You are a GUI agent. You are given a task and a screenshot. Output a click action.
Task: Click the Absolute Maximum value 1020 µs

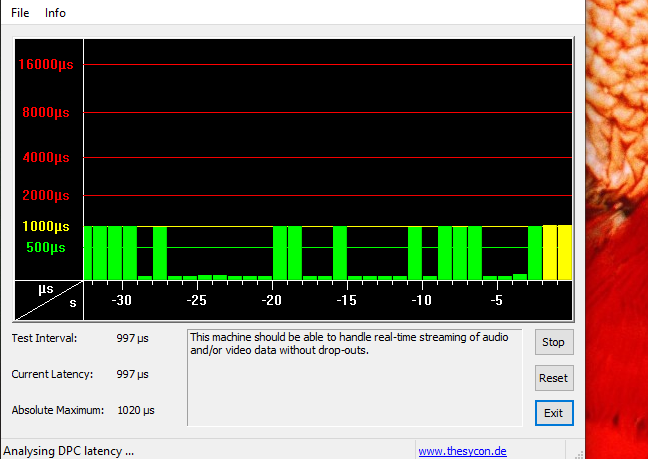pos(136,410)
